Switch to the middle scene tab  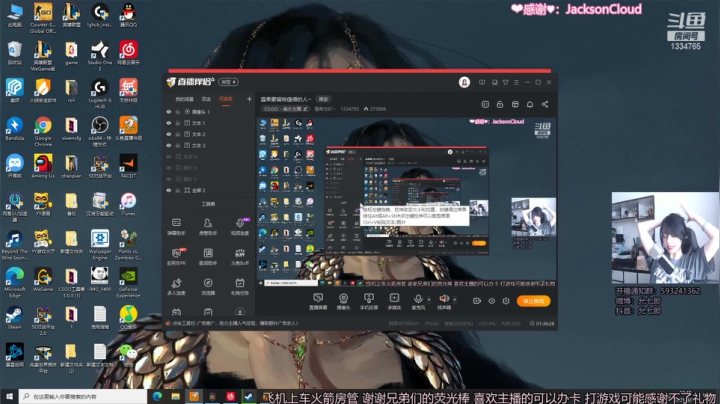pyautogui.click(x=206, y=99)
